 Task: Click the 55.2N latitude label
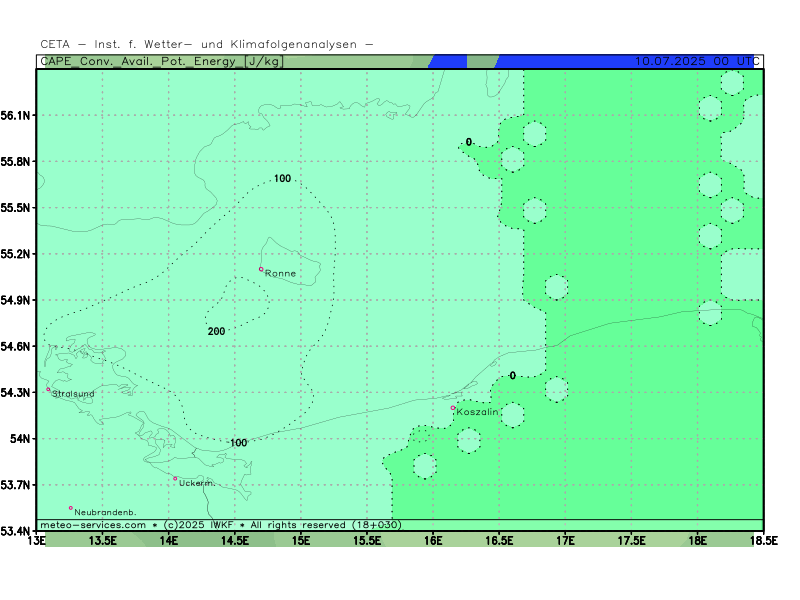pyautogui.click(x=15, y=254)
